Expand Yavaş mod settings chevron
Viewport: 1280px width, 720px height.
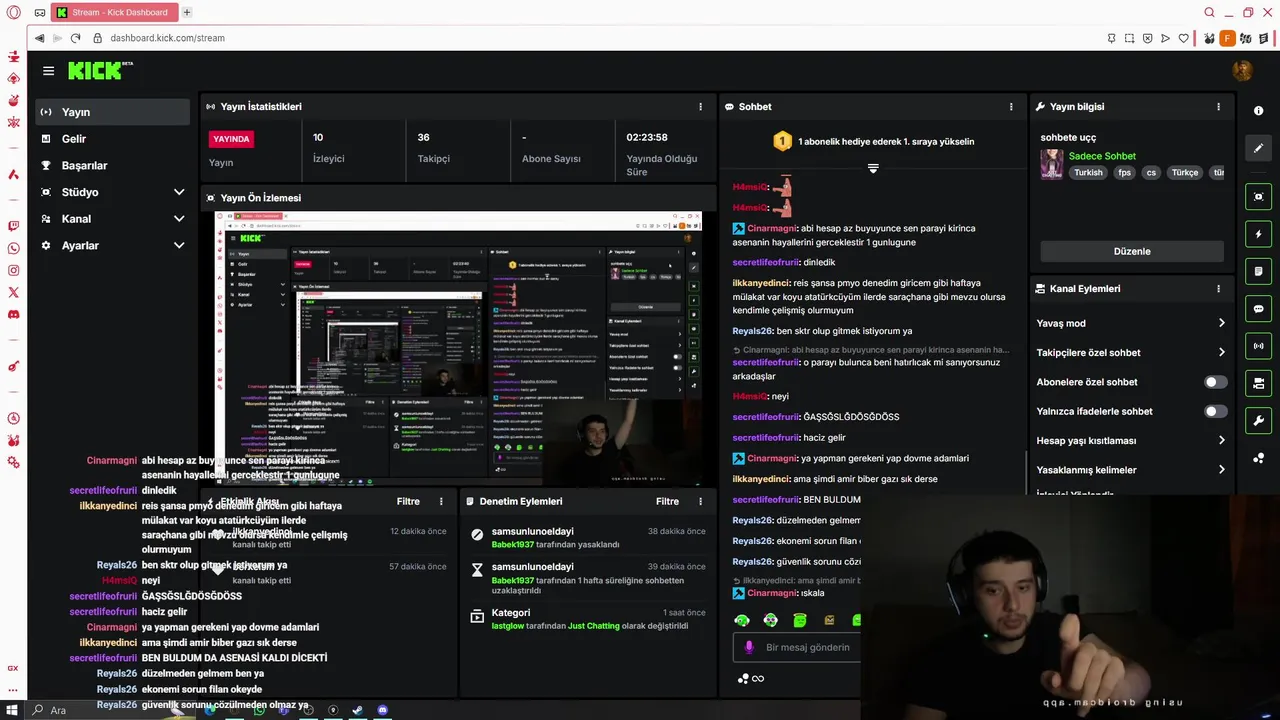point(1221,323)
